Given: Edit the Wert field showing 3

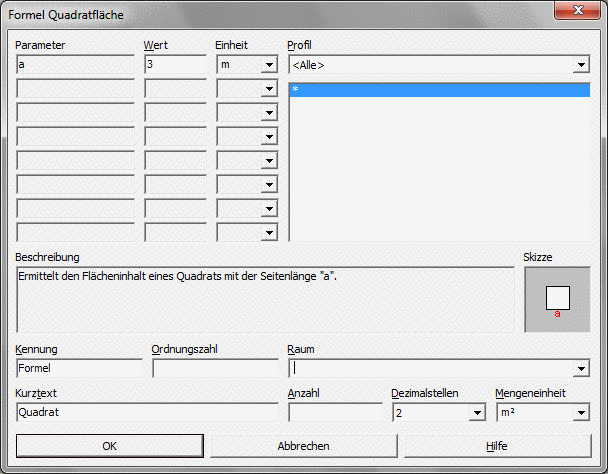Looking at the screenshot, I should point(175,64).
